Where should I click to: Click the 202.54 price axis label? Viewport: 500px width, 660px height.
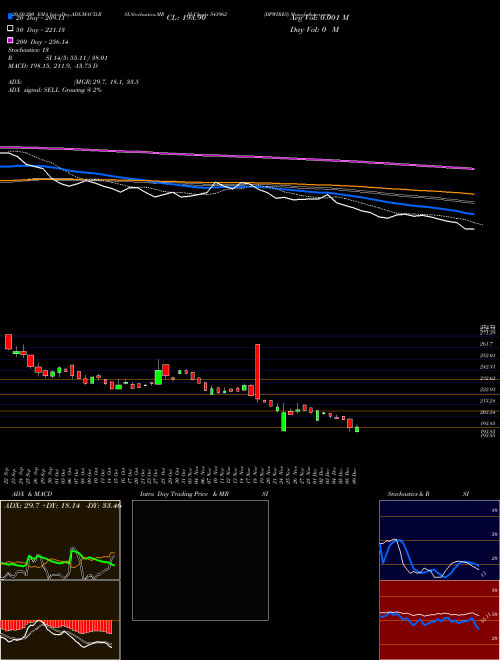coord(489,412)
